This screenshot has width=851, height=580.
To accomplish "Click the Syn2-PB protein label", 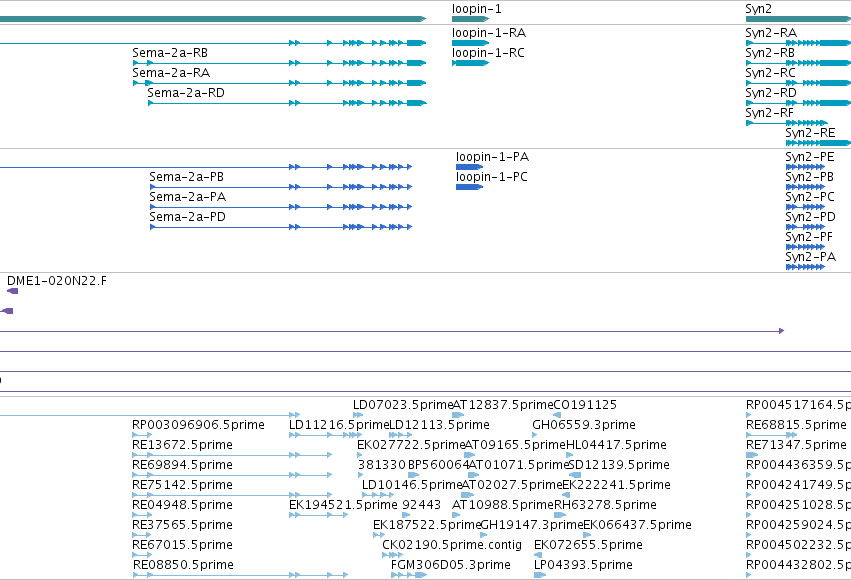I will tap(810, 177).
